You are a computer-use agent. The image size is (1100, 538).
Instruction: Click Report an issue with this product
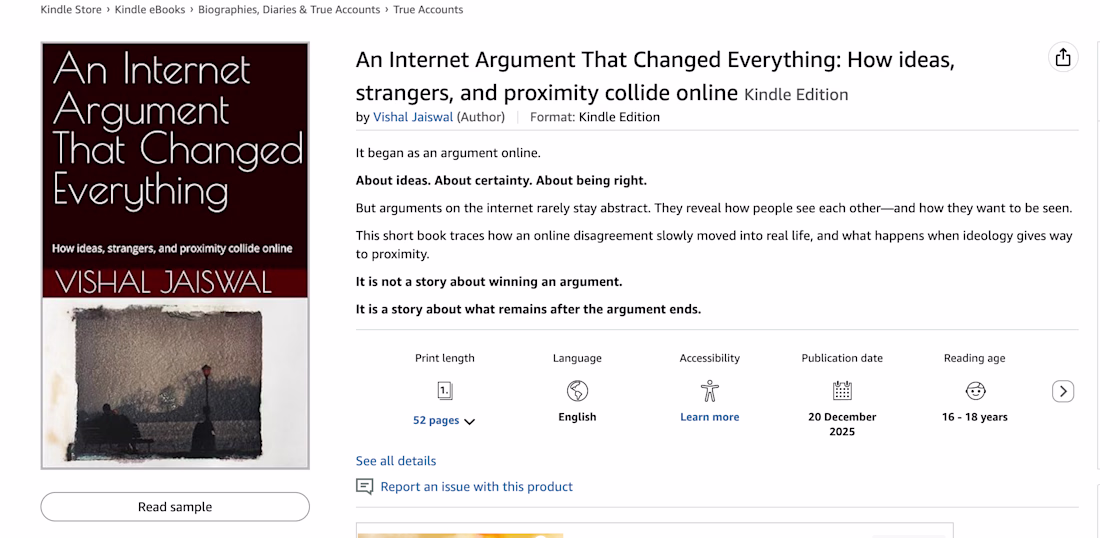tap(477, 487)
